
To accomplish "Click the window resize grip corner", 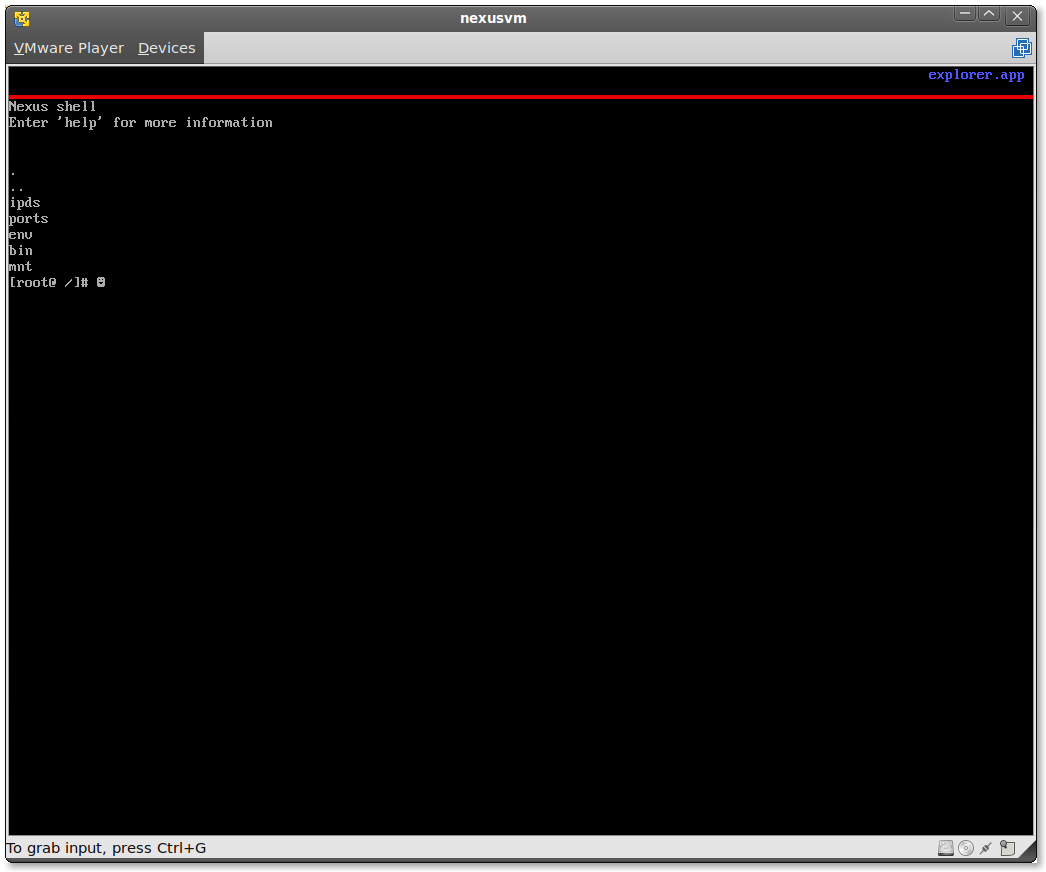I will pos(1029,849).
